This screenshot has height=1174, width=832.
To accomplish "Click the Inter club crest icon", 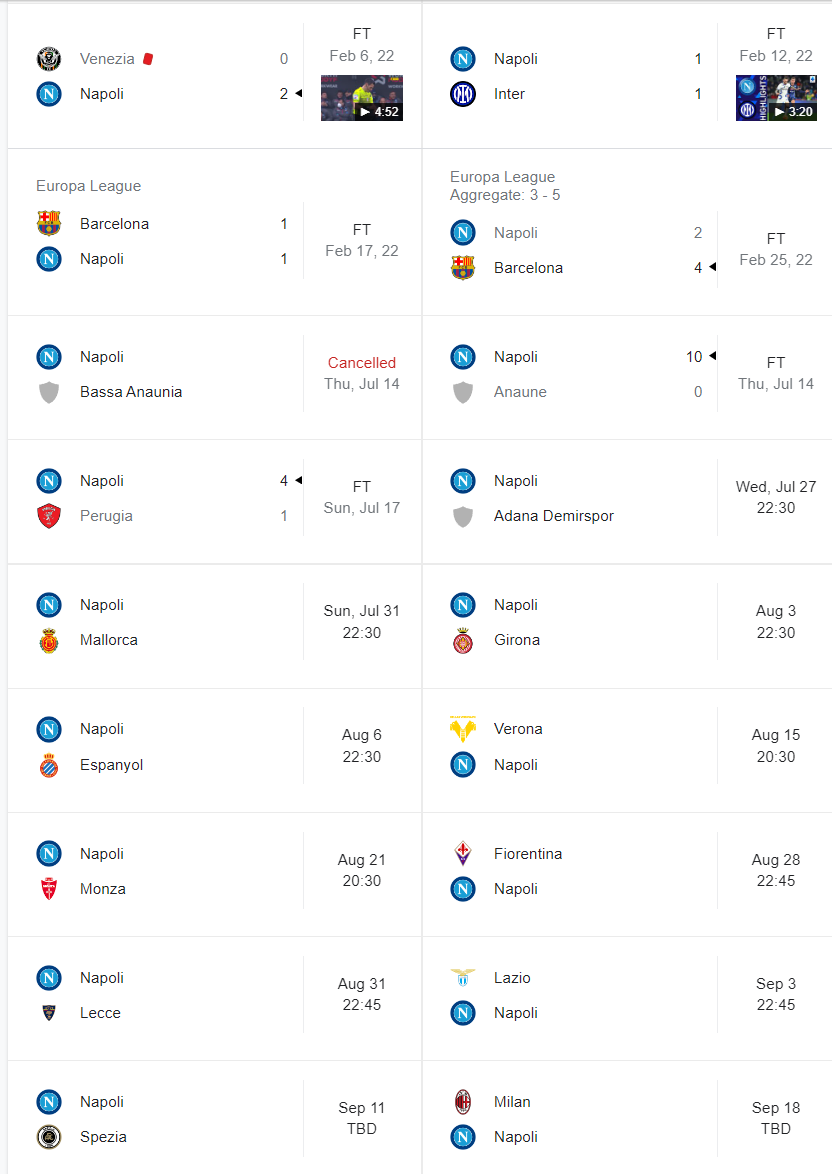I will pos(463,94).
